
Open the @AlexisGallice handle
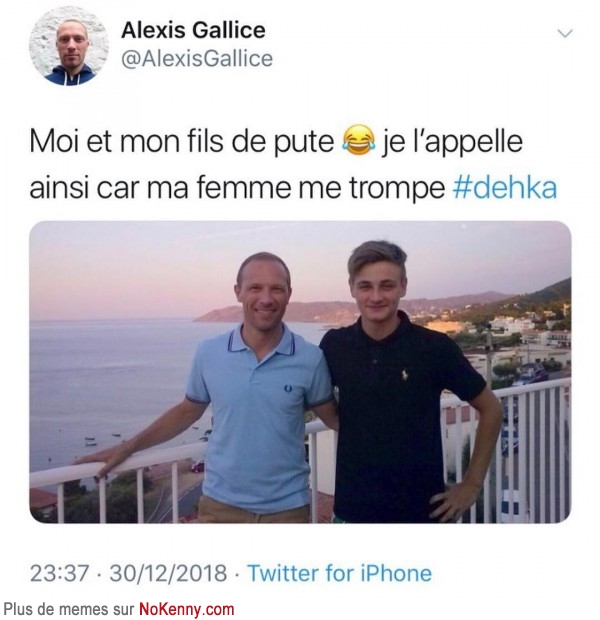(x=197, y=59)
